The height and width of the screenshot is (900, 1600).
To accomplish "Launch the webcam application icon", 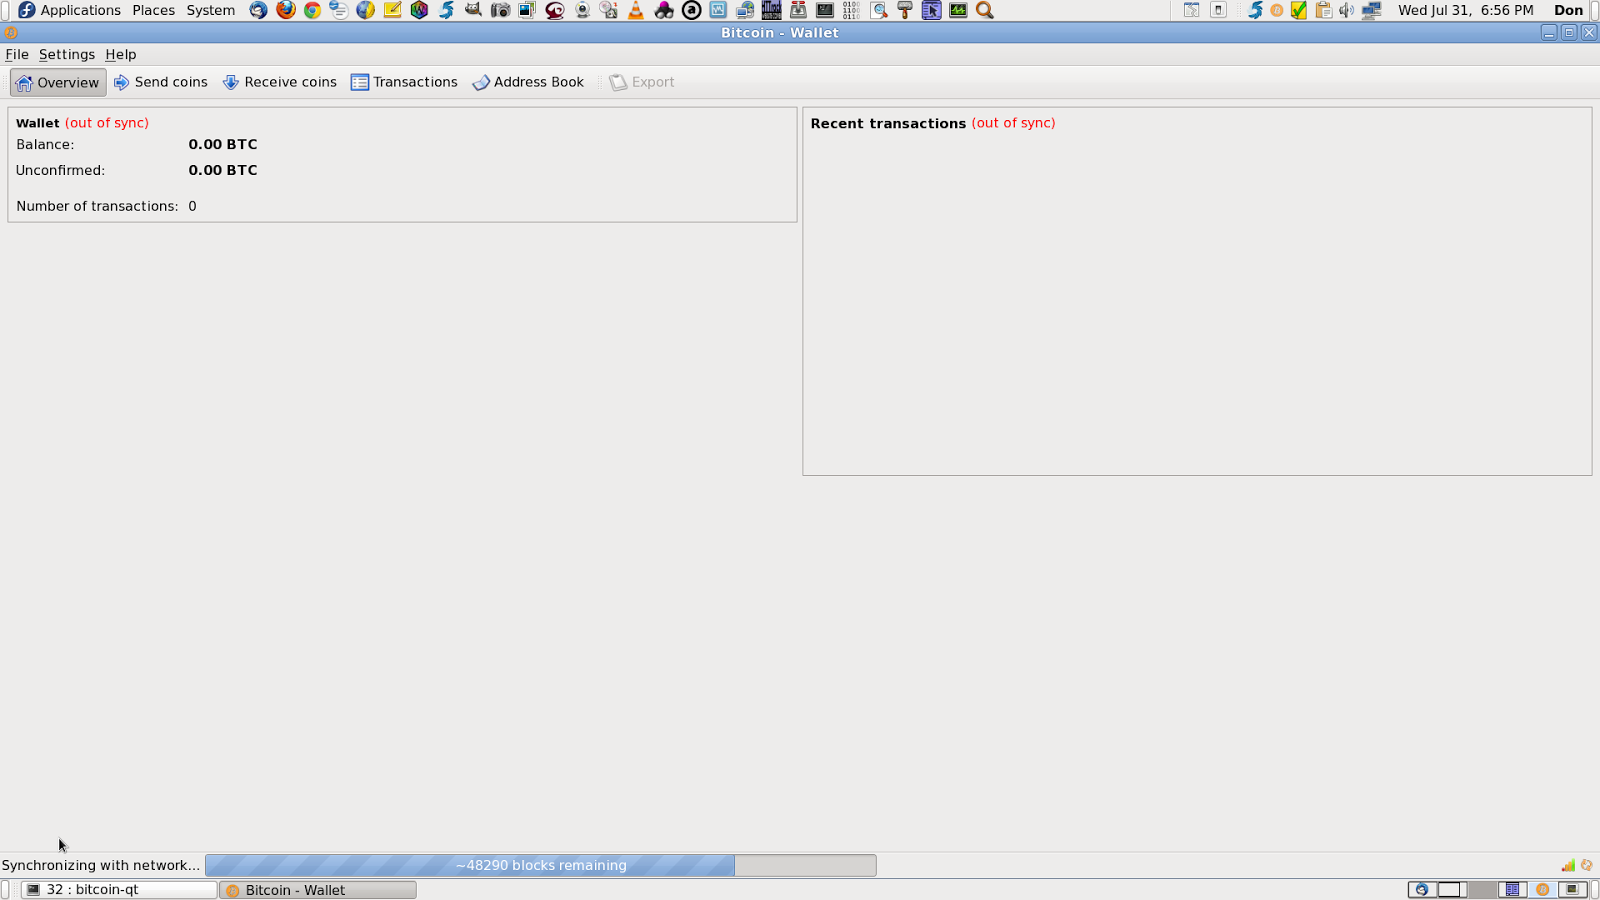I will pyautogui.click(x=582, y=10).
